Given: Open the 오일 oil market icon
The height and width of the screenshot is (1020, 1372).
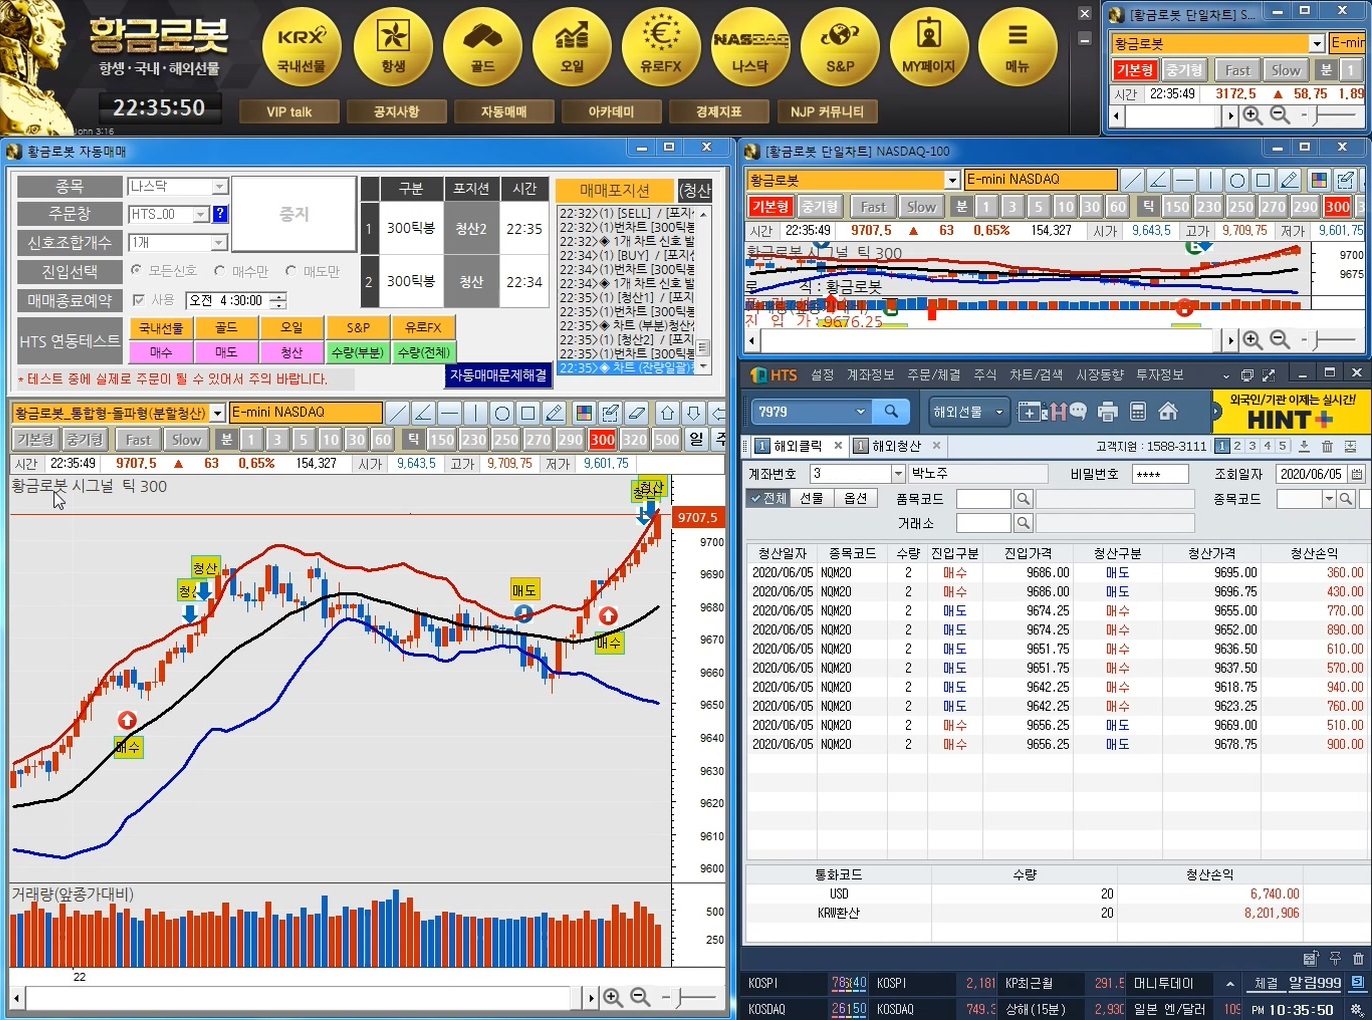Looking at the screenshot, I should click(572, 48).
